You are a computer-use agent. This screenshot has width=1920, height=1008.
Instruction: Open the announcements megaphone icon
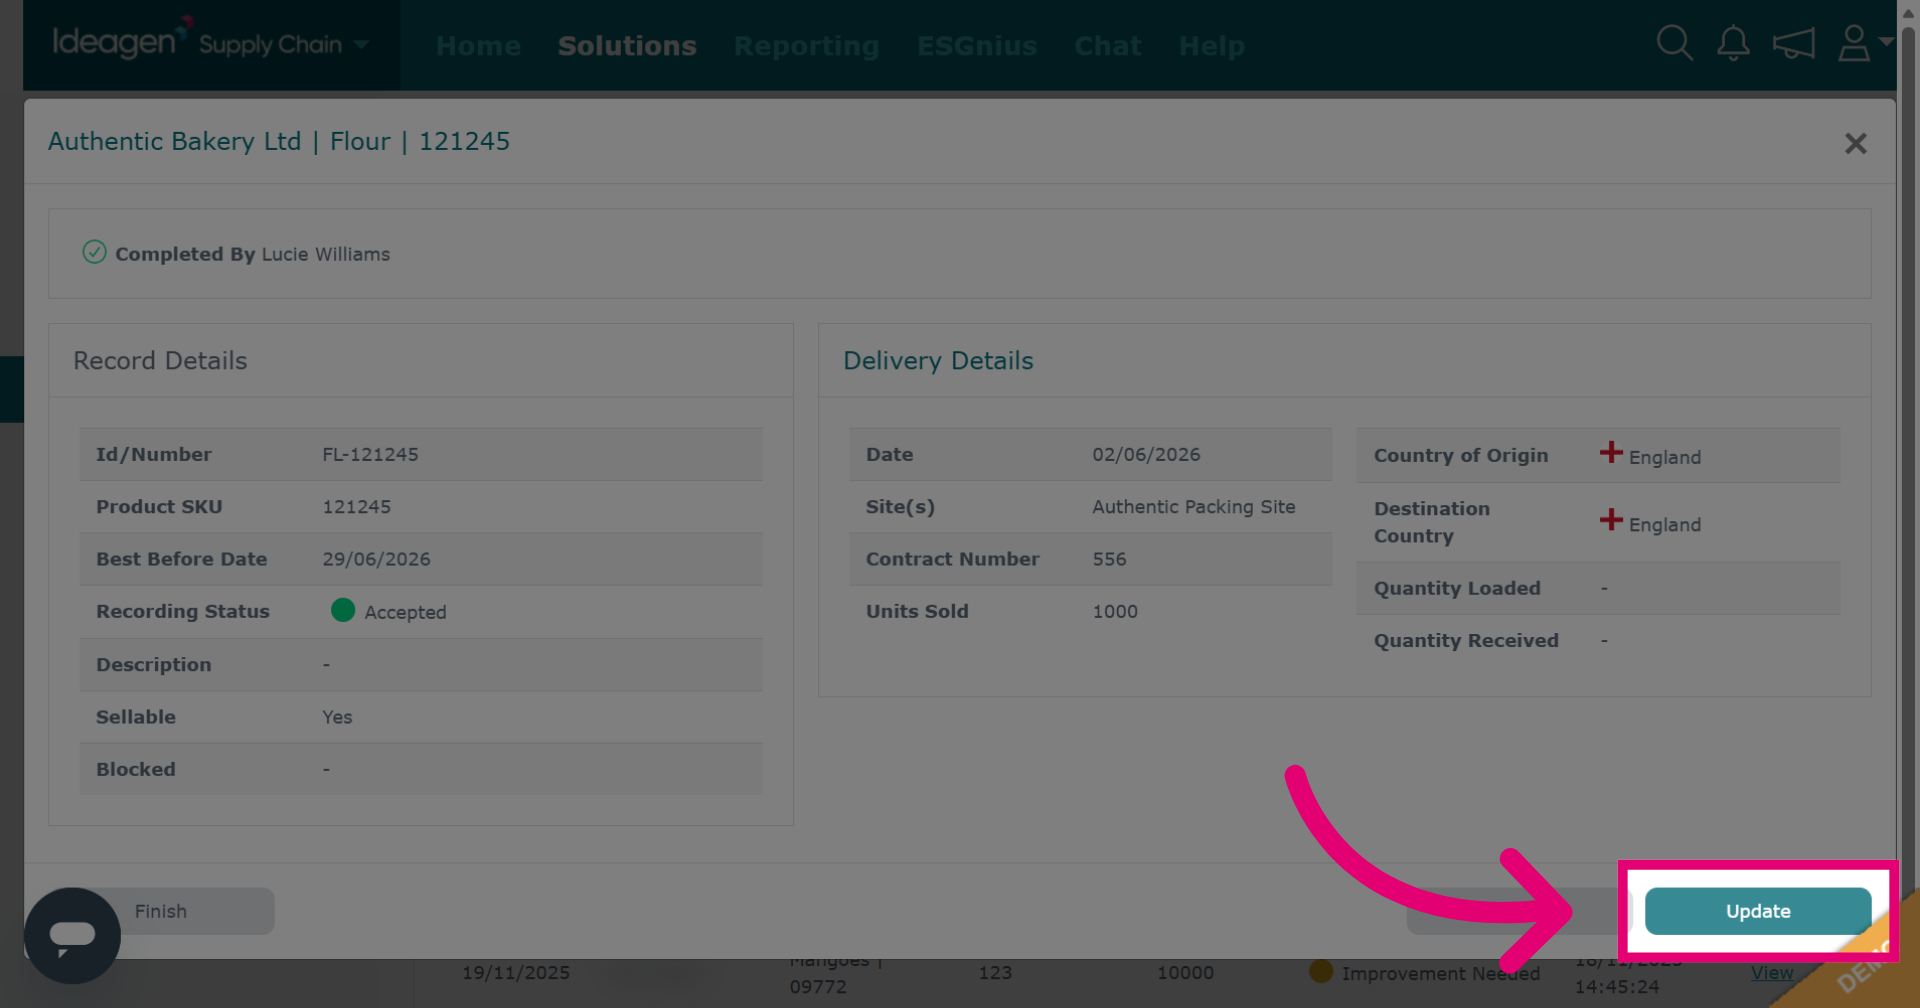(x=1793, y=44)
